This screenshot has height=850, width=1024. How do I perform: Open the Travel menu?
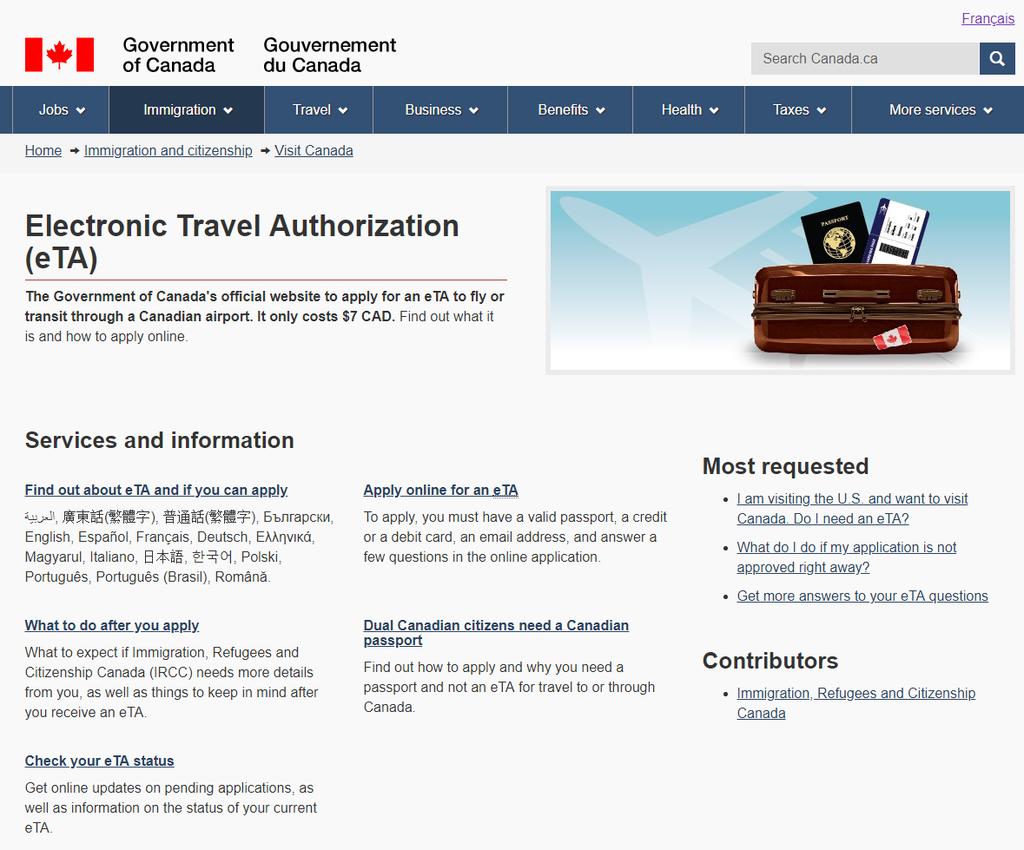[319, 110]
